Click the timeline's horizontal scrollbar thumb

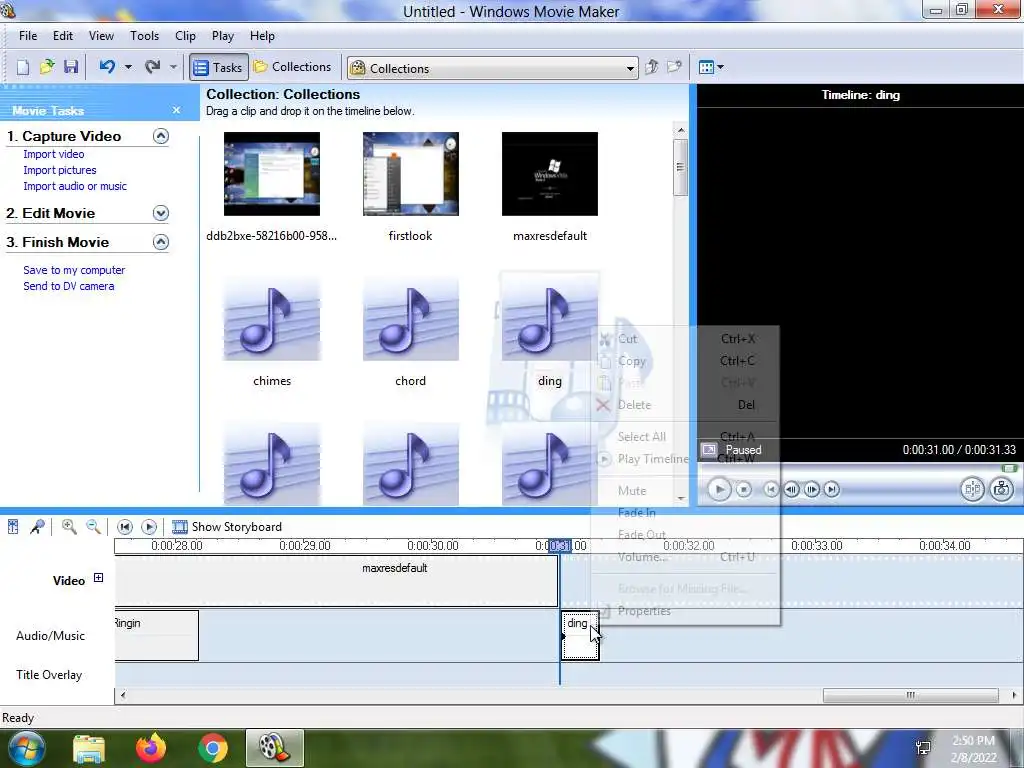point(910,695)
